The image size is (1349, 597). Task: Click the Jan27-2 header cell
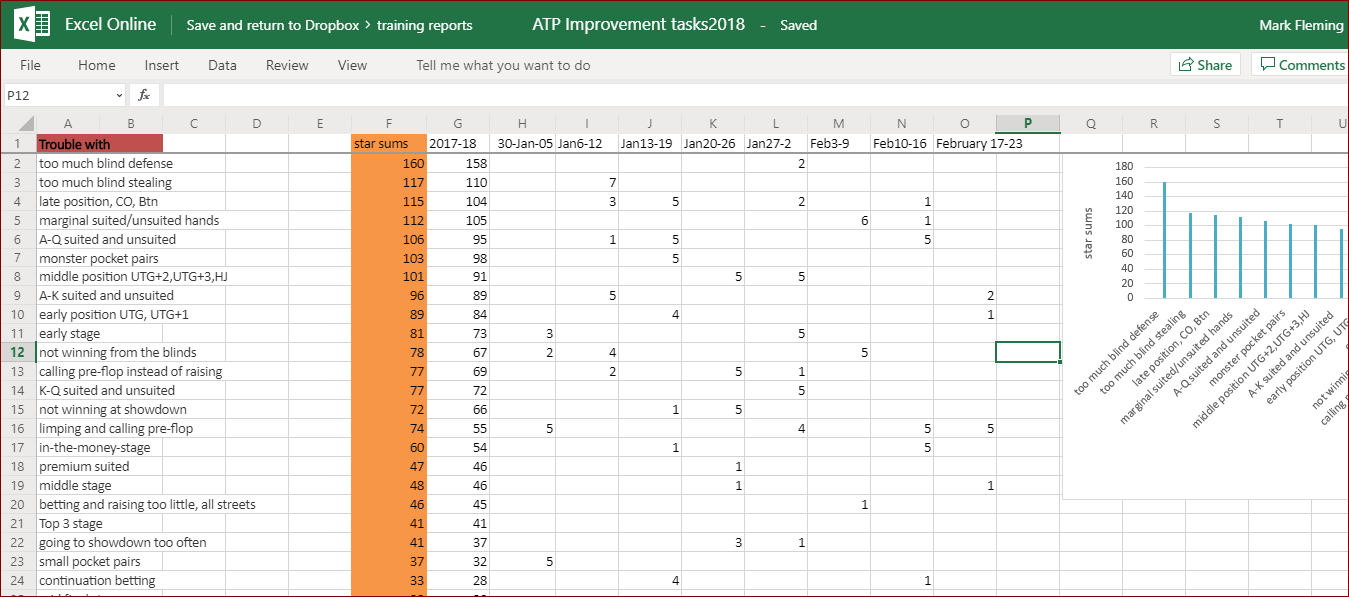[x=776, y=144]
